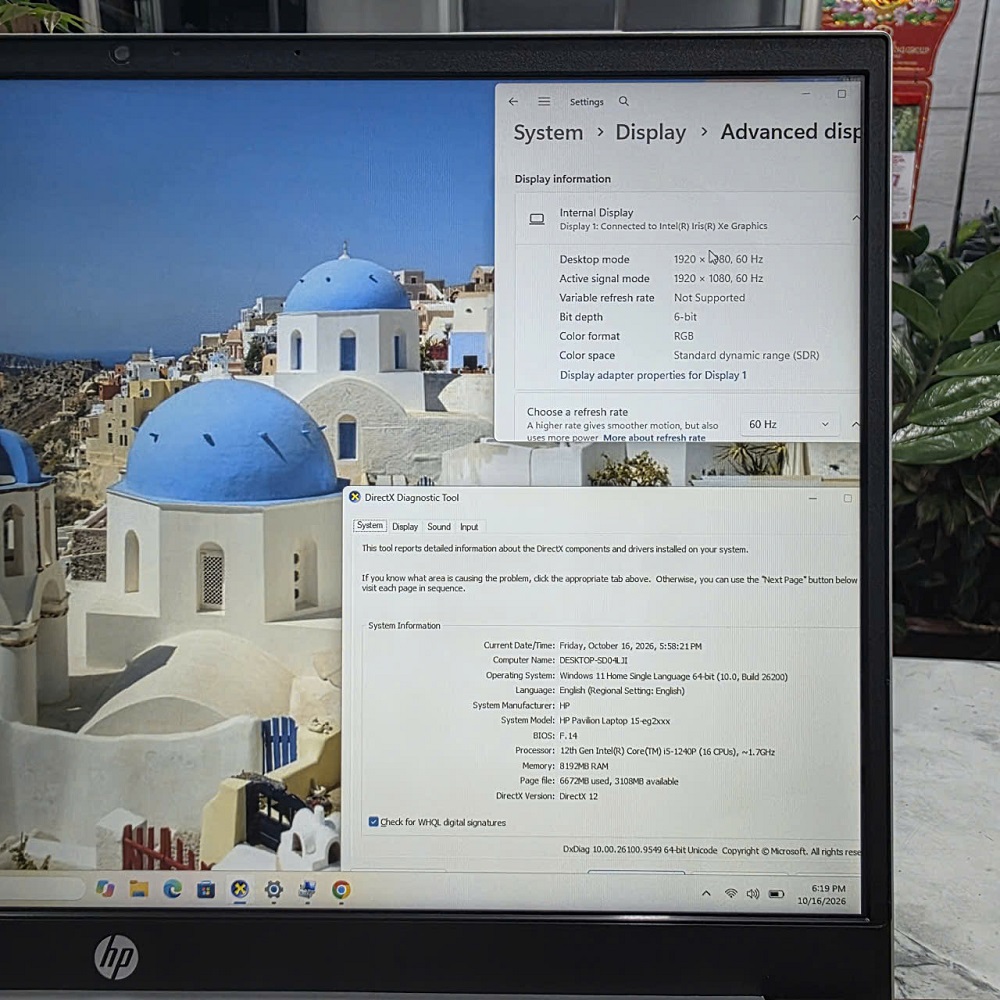This screenshot has height=1000, width=1000.
Task: Click the Color format RGB value
Action: point(683,335)
